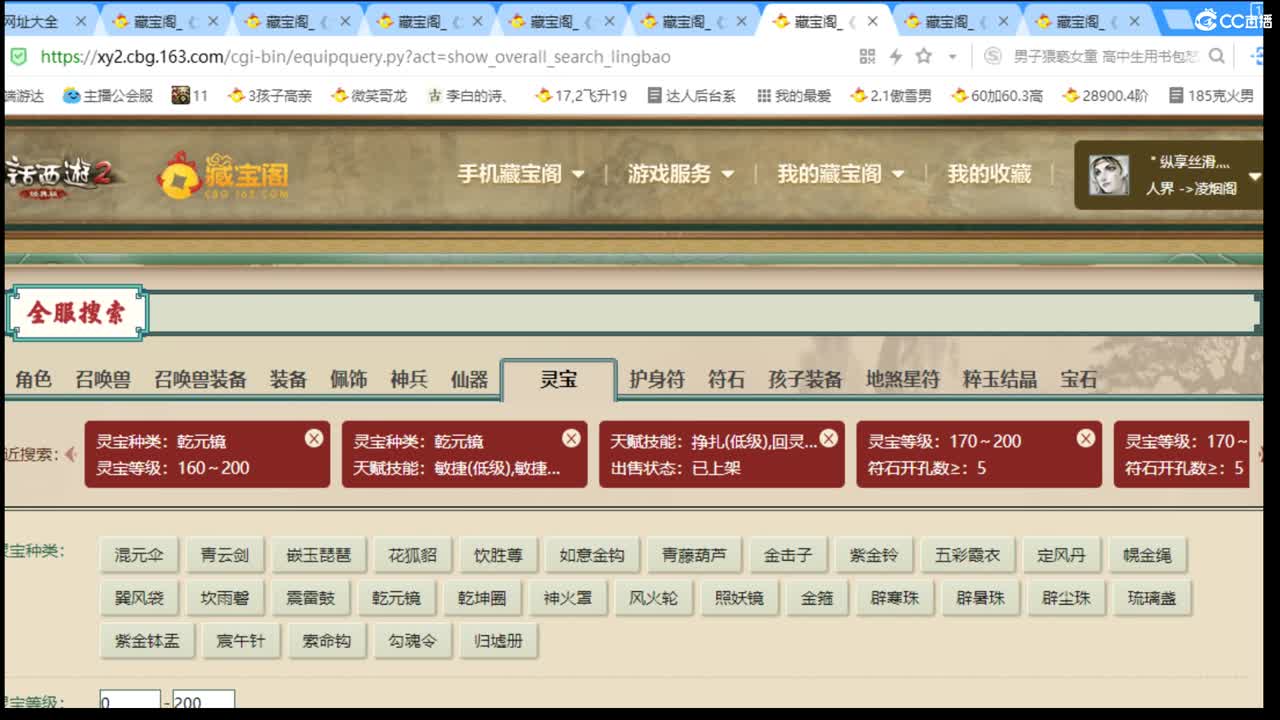The image size is (1280, 720).
Task: Toggle the 风火轮 type filter
Action: point(653,598)
